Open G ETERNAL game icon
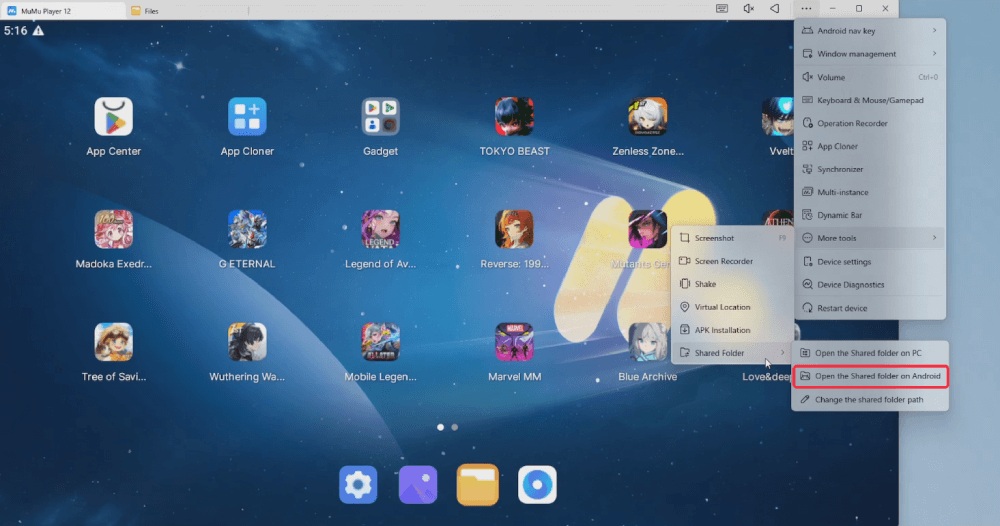Viewport: 1000px width, 526px height. [247, 230]
